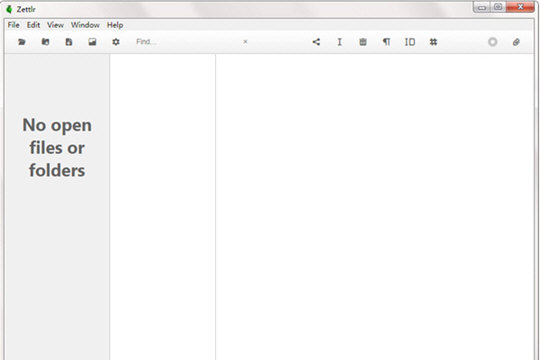Click into the Find search field
The image size is (540, 360).
(x=188, y=42)
